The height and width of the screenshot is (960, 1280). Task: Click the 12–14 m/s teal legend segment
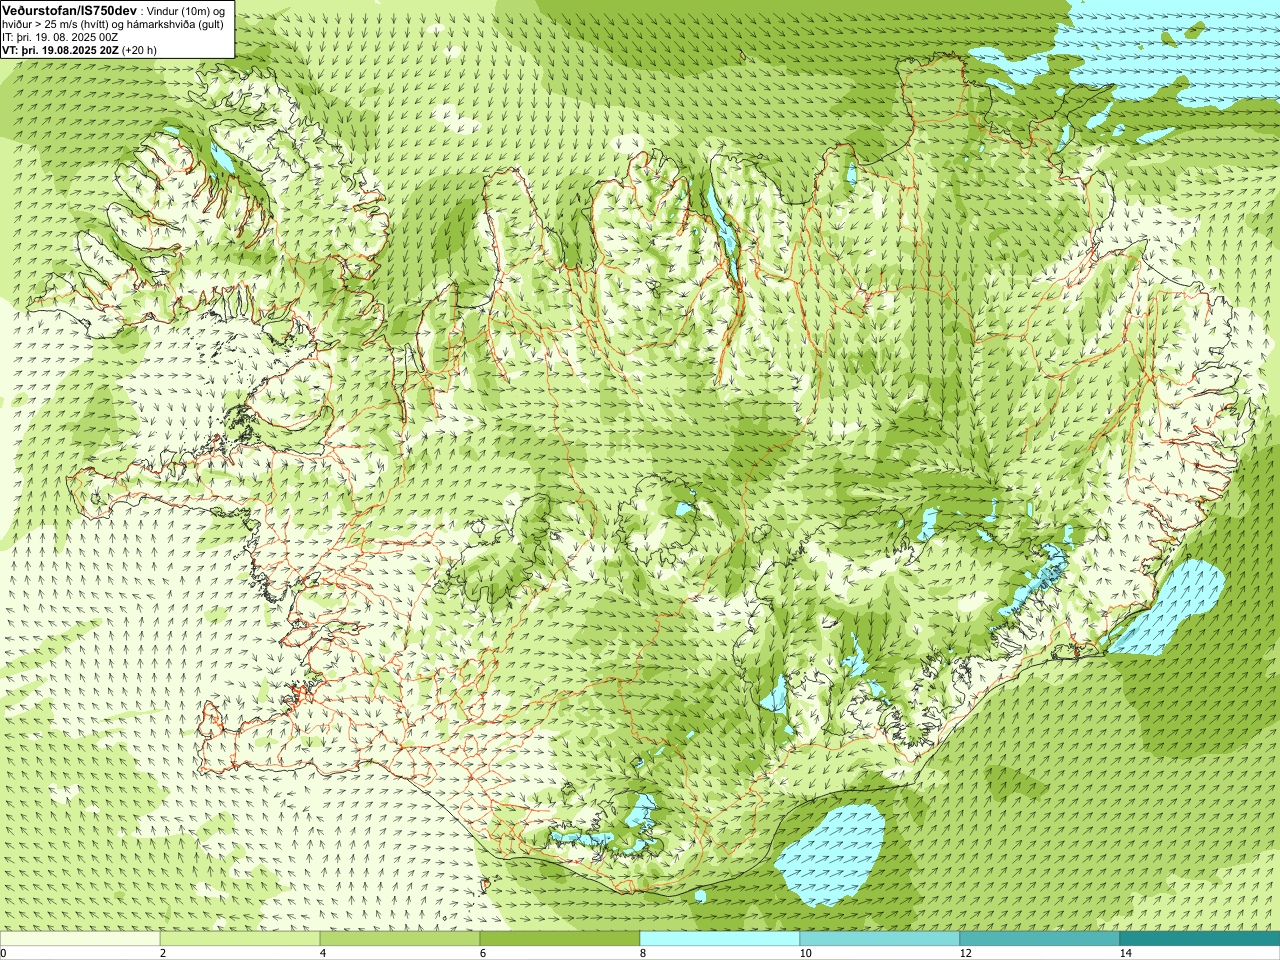1040,939
